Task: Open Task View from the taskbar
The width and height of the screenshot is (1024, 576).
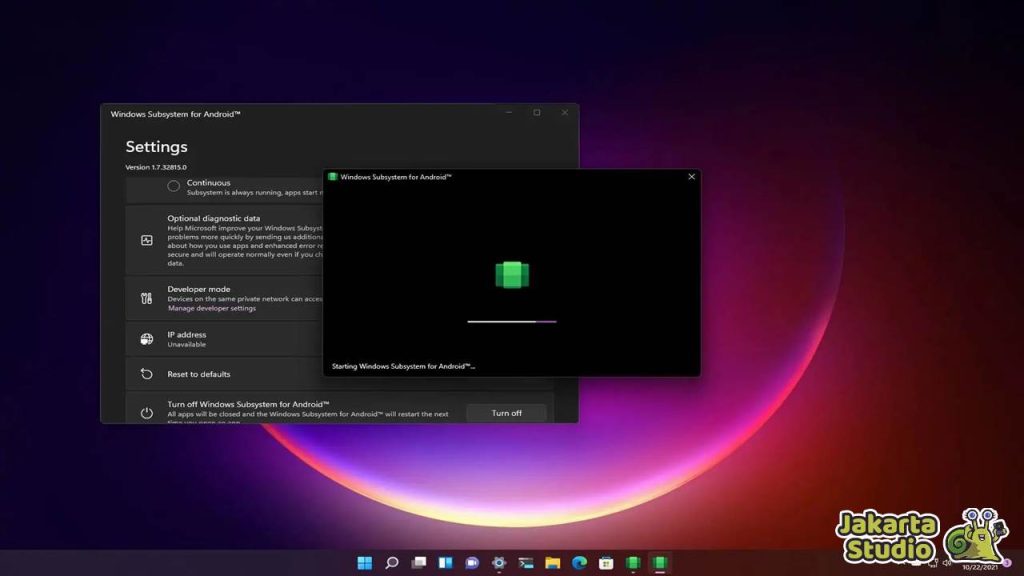Action: pos(417,562)
